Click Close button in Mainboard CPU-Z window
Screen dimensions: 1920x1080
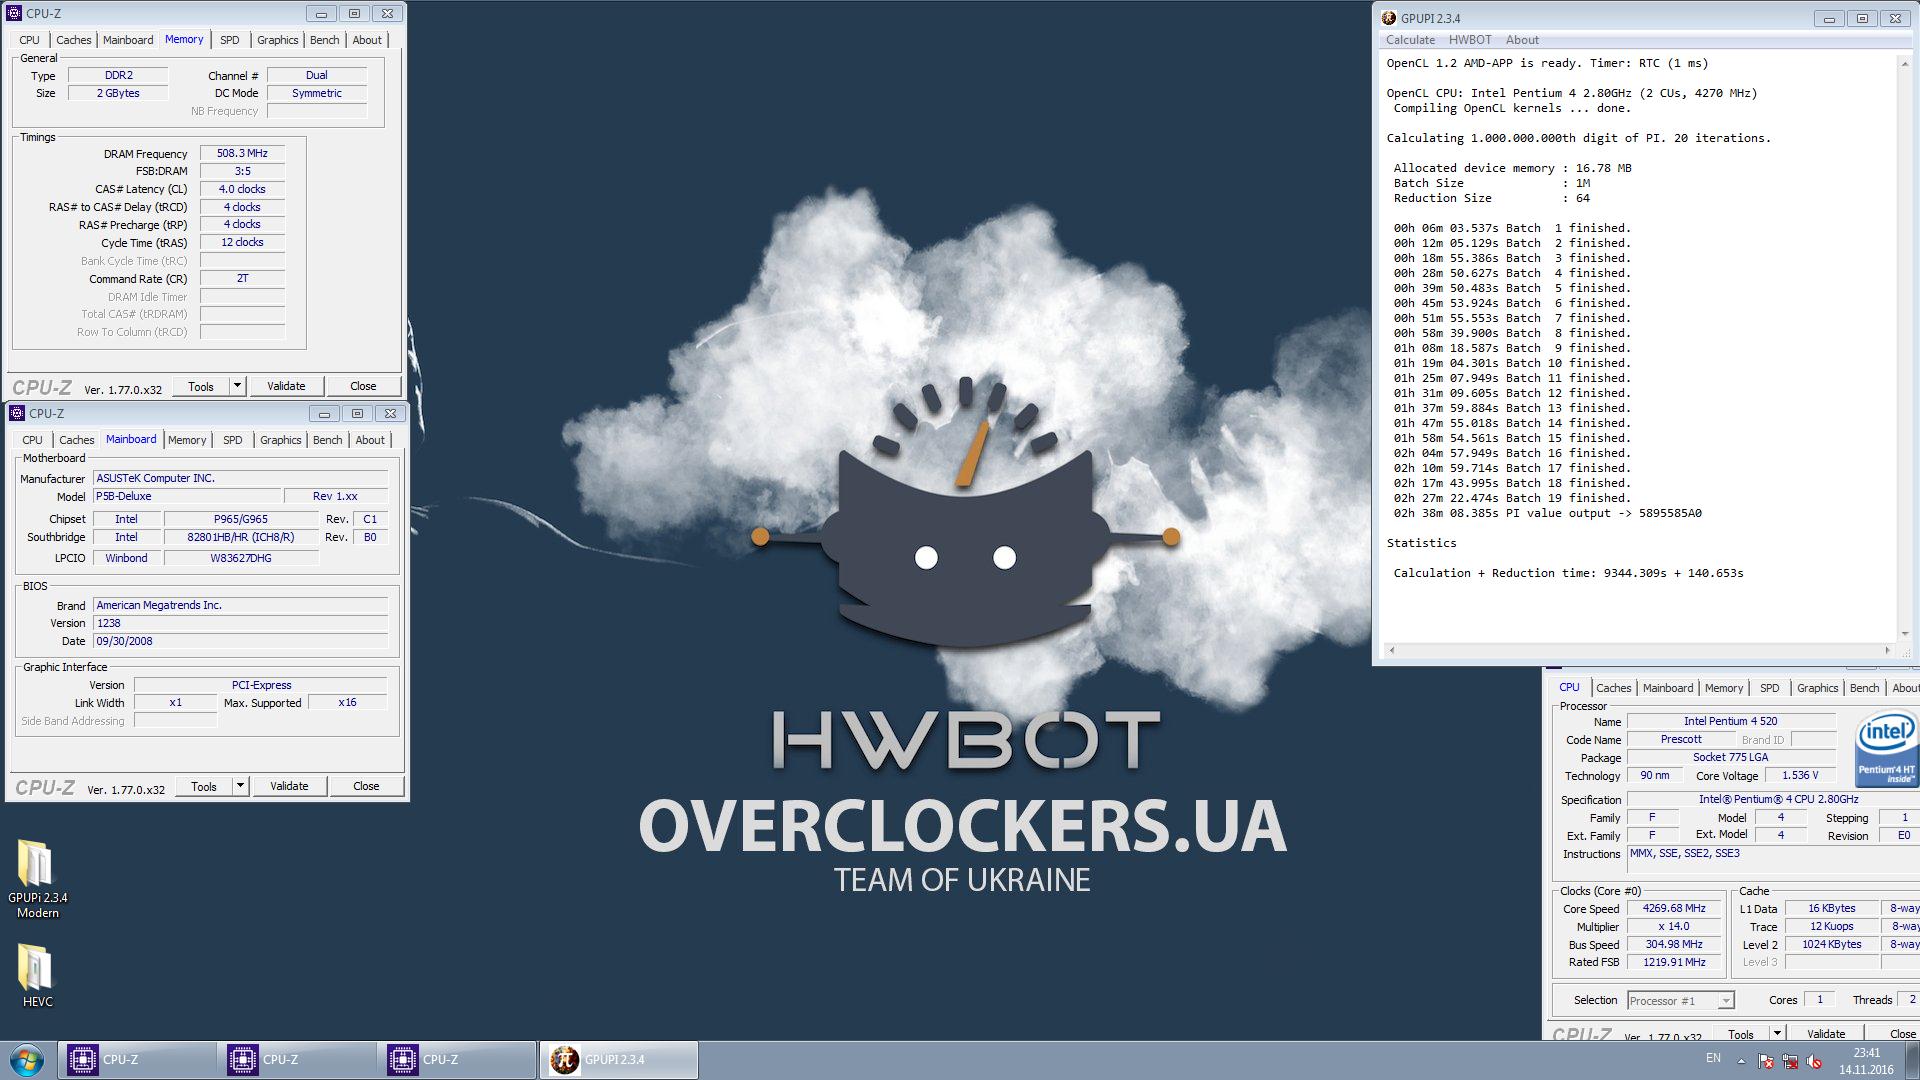pyautogui.click(x=367, y=786)
